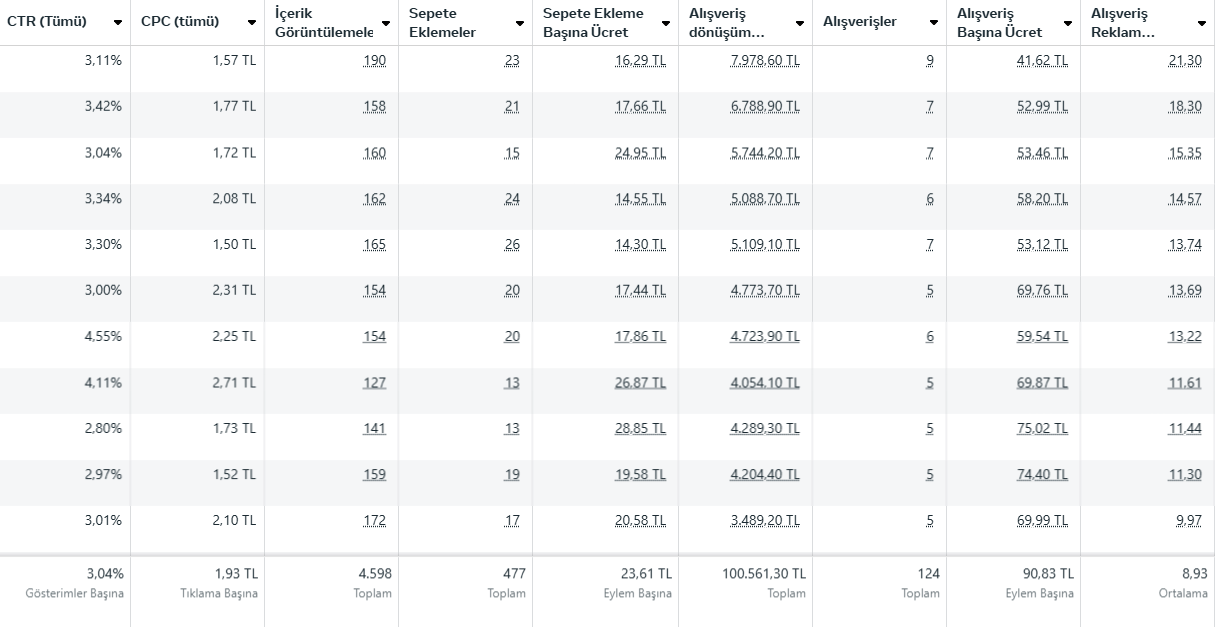Click the 172 content views value
Viewport: 1215px width, 627px height.
point(374,521)
